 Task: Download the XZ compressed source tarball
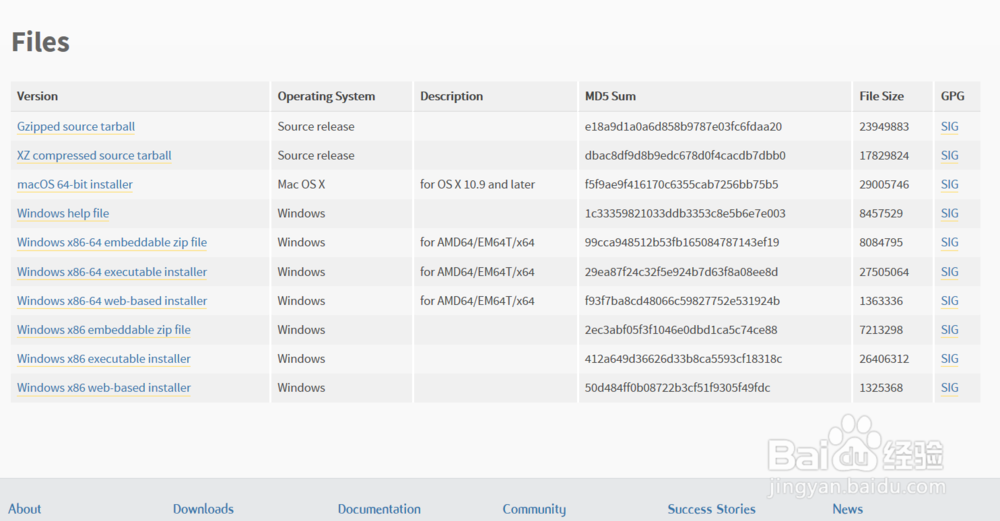[x=94, y=156]
